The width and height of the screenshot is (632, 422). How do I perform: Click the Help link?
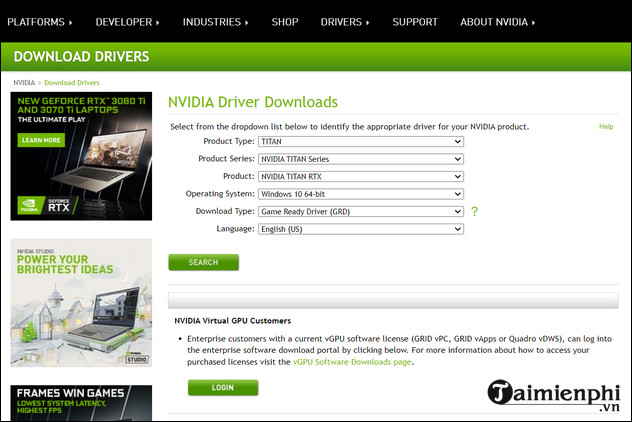point(606,127)
